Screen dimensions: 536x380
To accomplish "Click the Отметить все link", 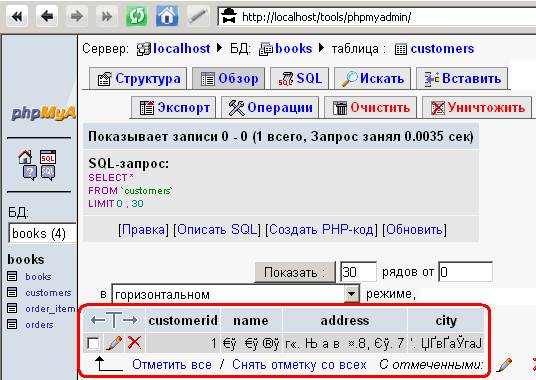I will pos(172,365).
